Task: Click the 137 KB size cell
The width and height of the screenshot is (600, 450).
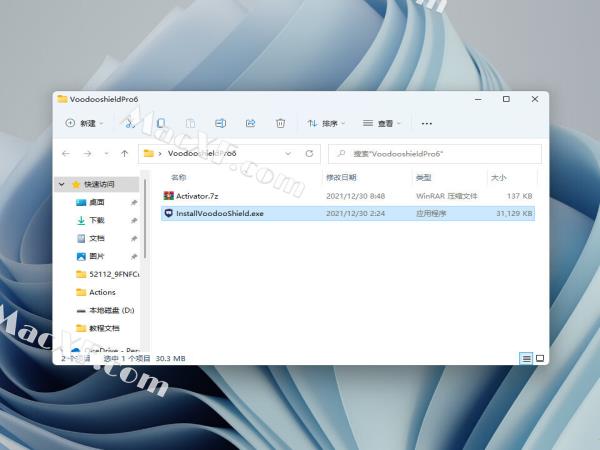Action: (520, 196)
